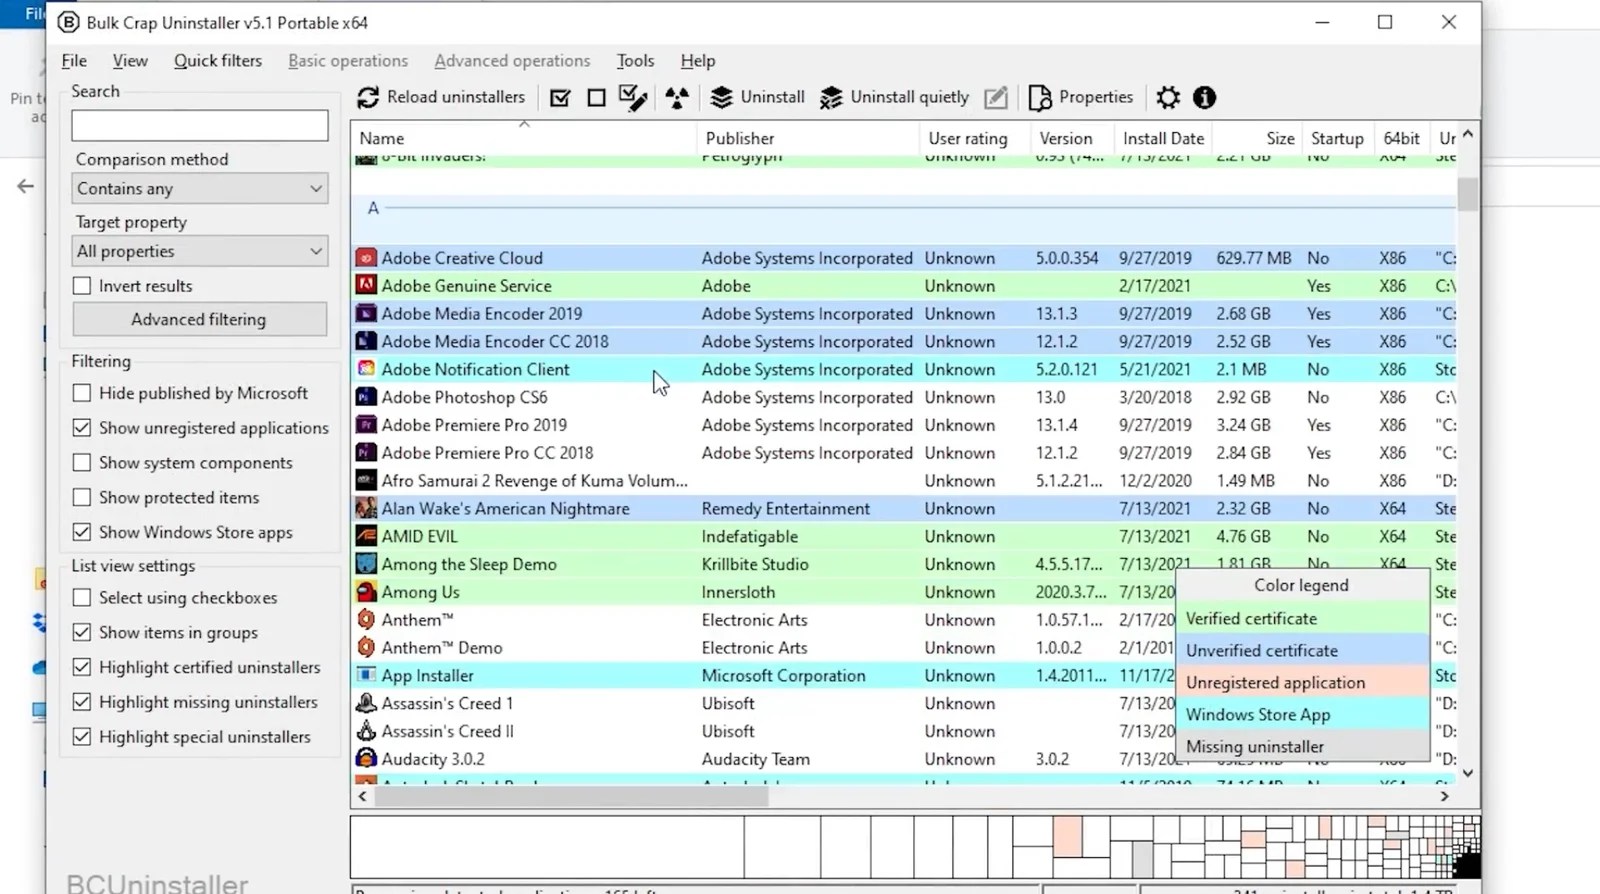Image resolution: width=1600 pixels, height=894 pixels.
Task: Toggle Highlight missing uninstallers checkbox
Action: pos(82,702)
